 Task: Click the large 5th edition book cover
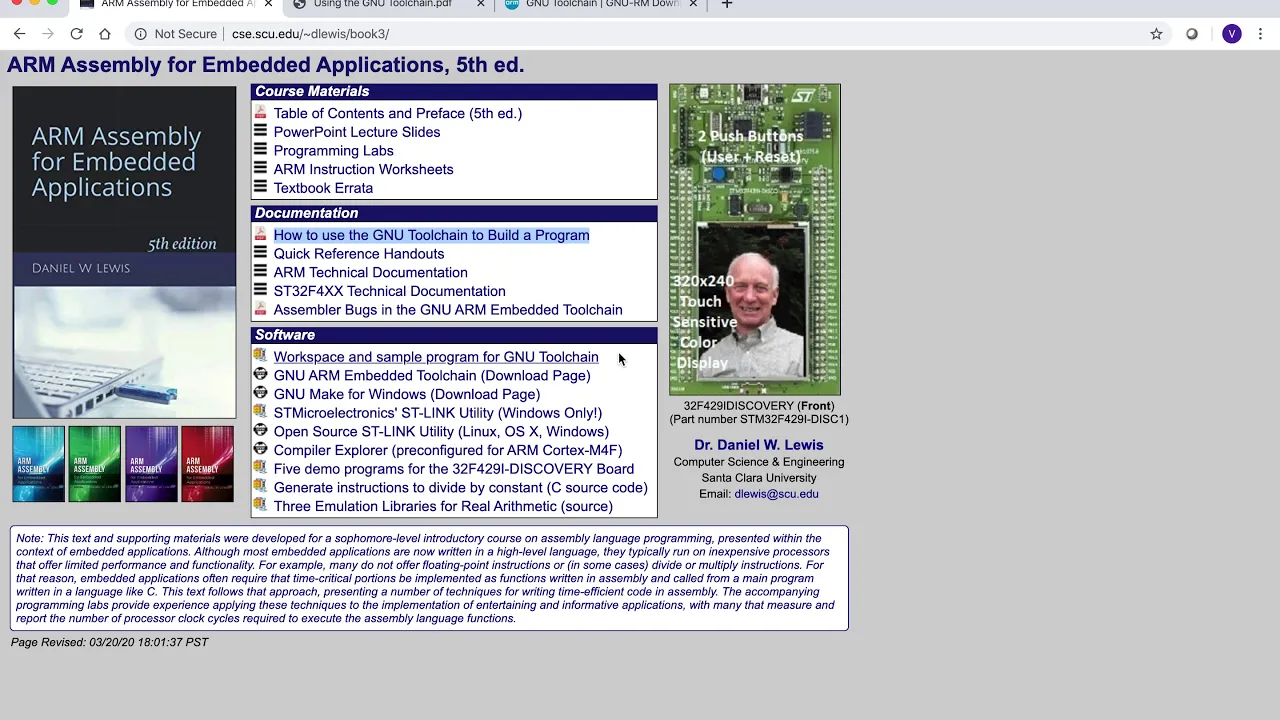(124, 252)
